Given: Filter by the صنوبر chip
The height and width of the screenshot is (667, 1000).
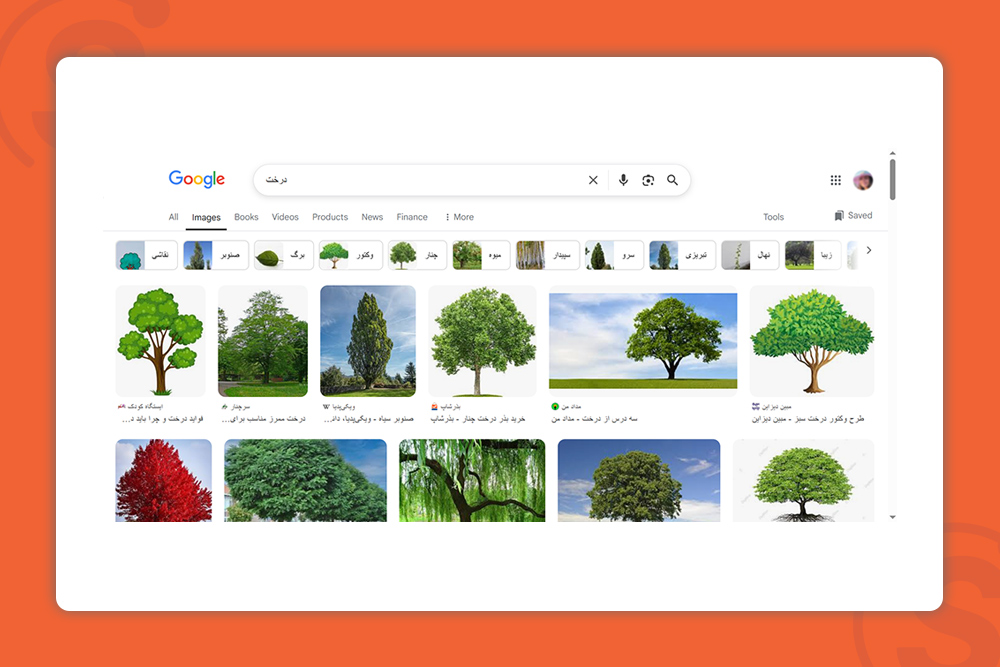Looking at the screenshot, I should pyautogui.click(x=216, y=255).
